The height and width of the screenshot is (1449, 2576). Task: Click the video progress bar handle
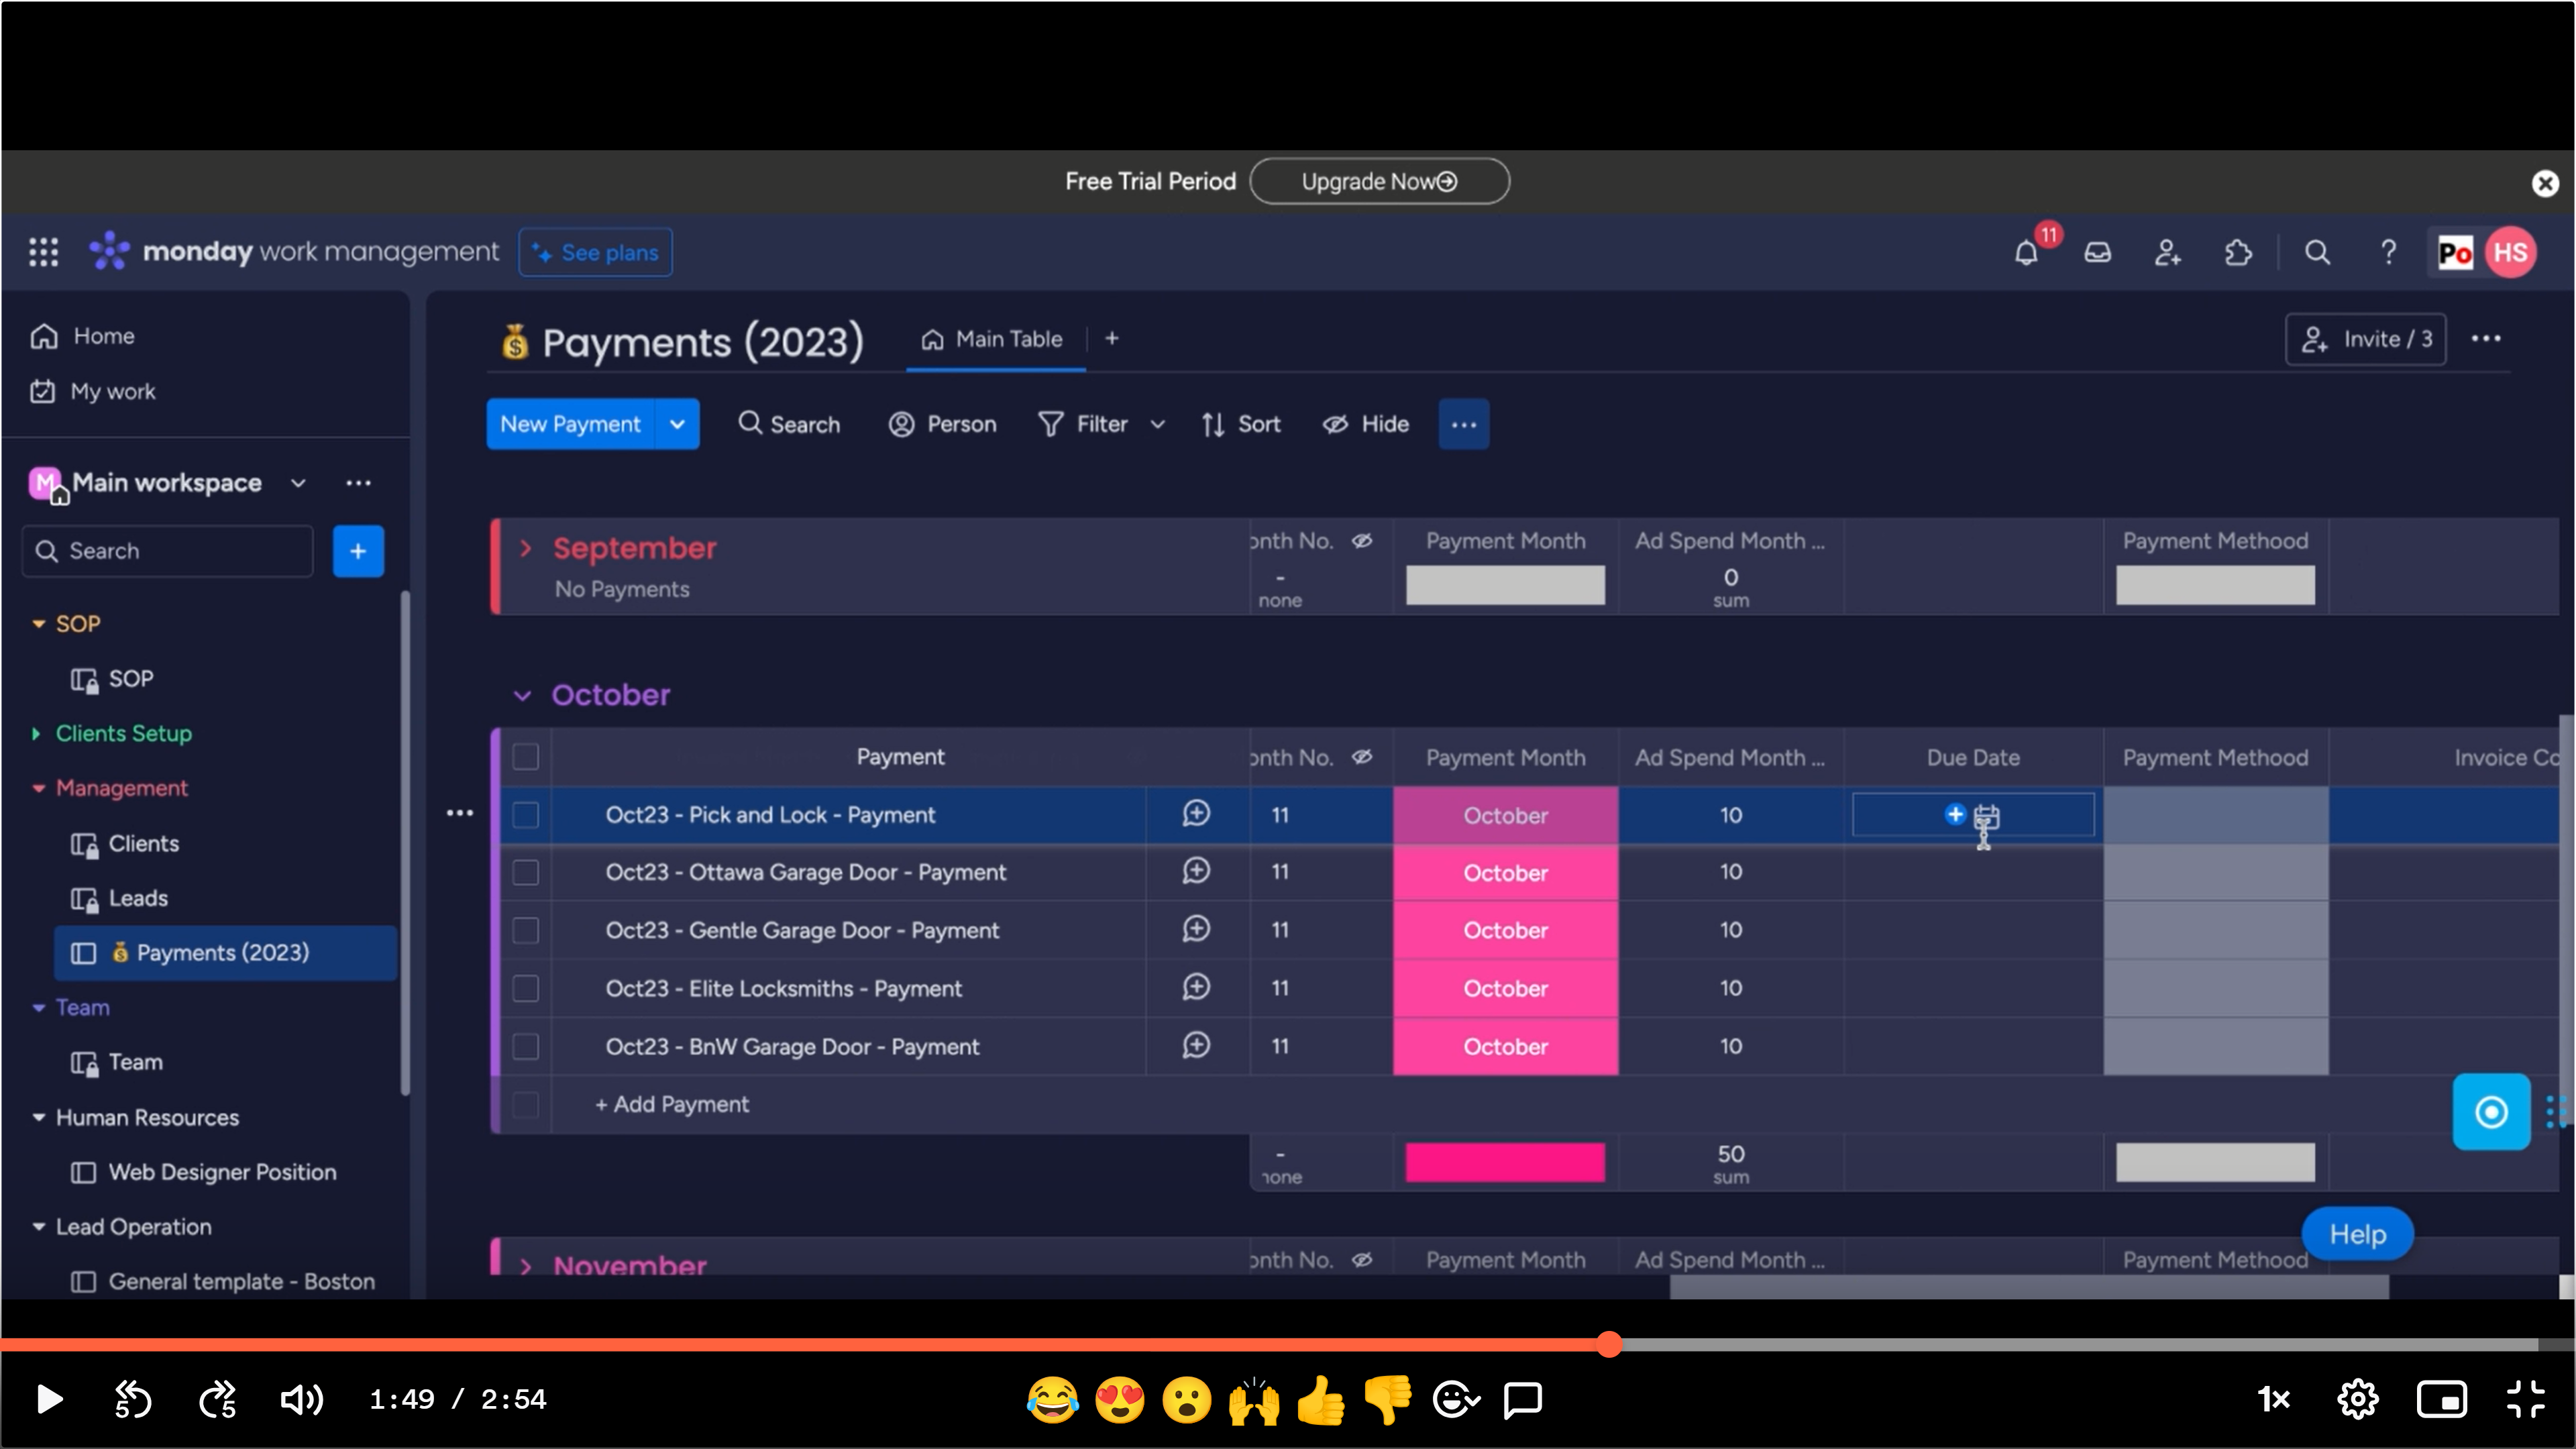[x=1609, y=1344]
